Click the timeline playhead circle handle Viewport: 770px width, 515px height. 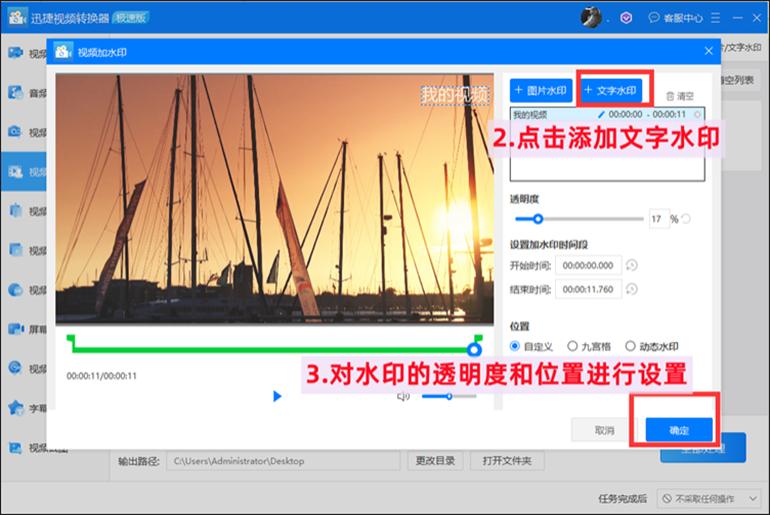point(474,350)
